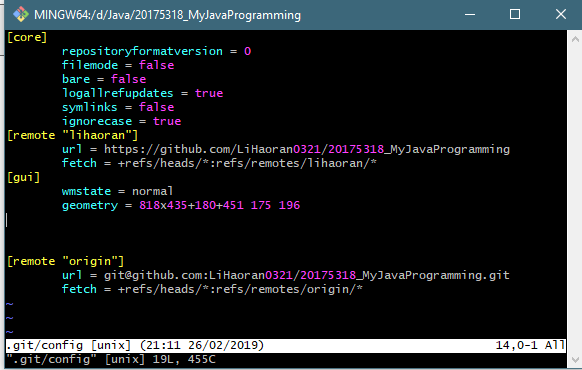This screenshot has width=582, height=370.
Task: Click the Git Bash MINGW64 title bar icon
Action: click(x=20, y=14)
